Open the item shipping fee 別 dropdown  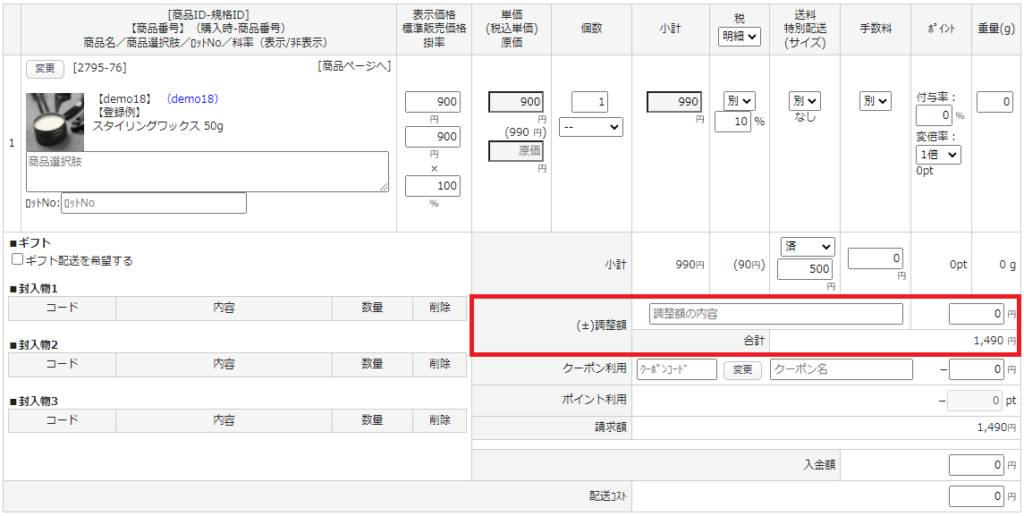click(x=804, y=101)
